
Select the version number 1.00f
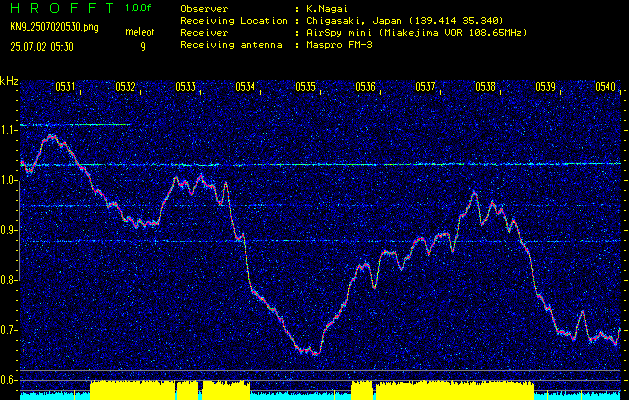pyautogui.click(x=138, y=8)
